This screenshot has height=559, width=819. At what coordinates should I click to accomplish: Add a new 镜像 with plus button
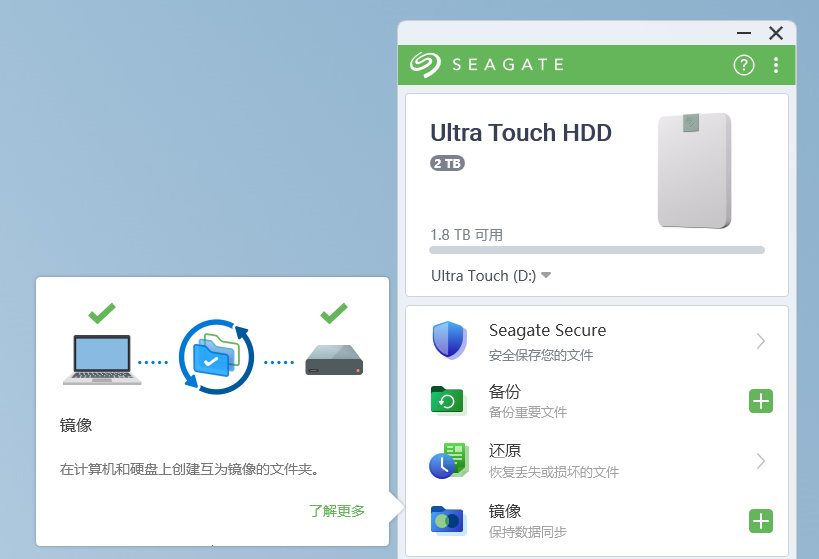[x=761, y=520]
